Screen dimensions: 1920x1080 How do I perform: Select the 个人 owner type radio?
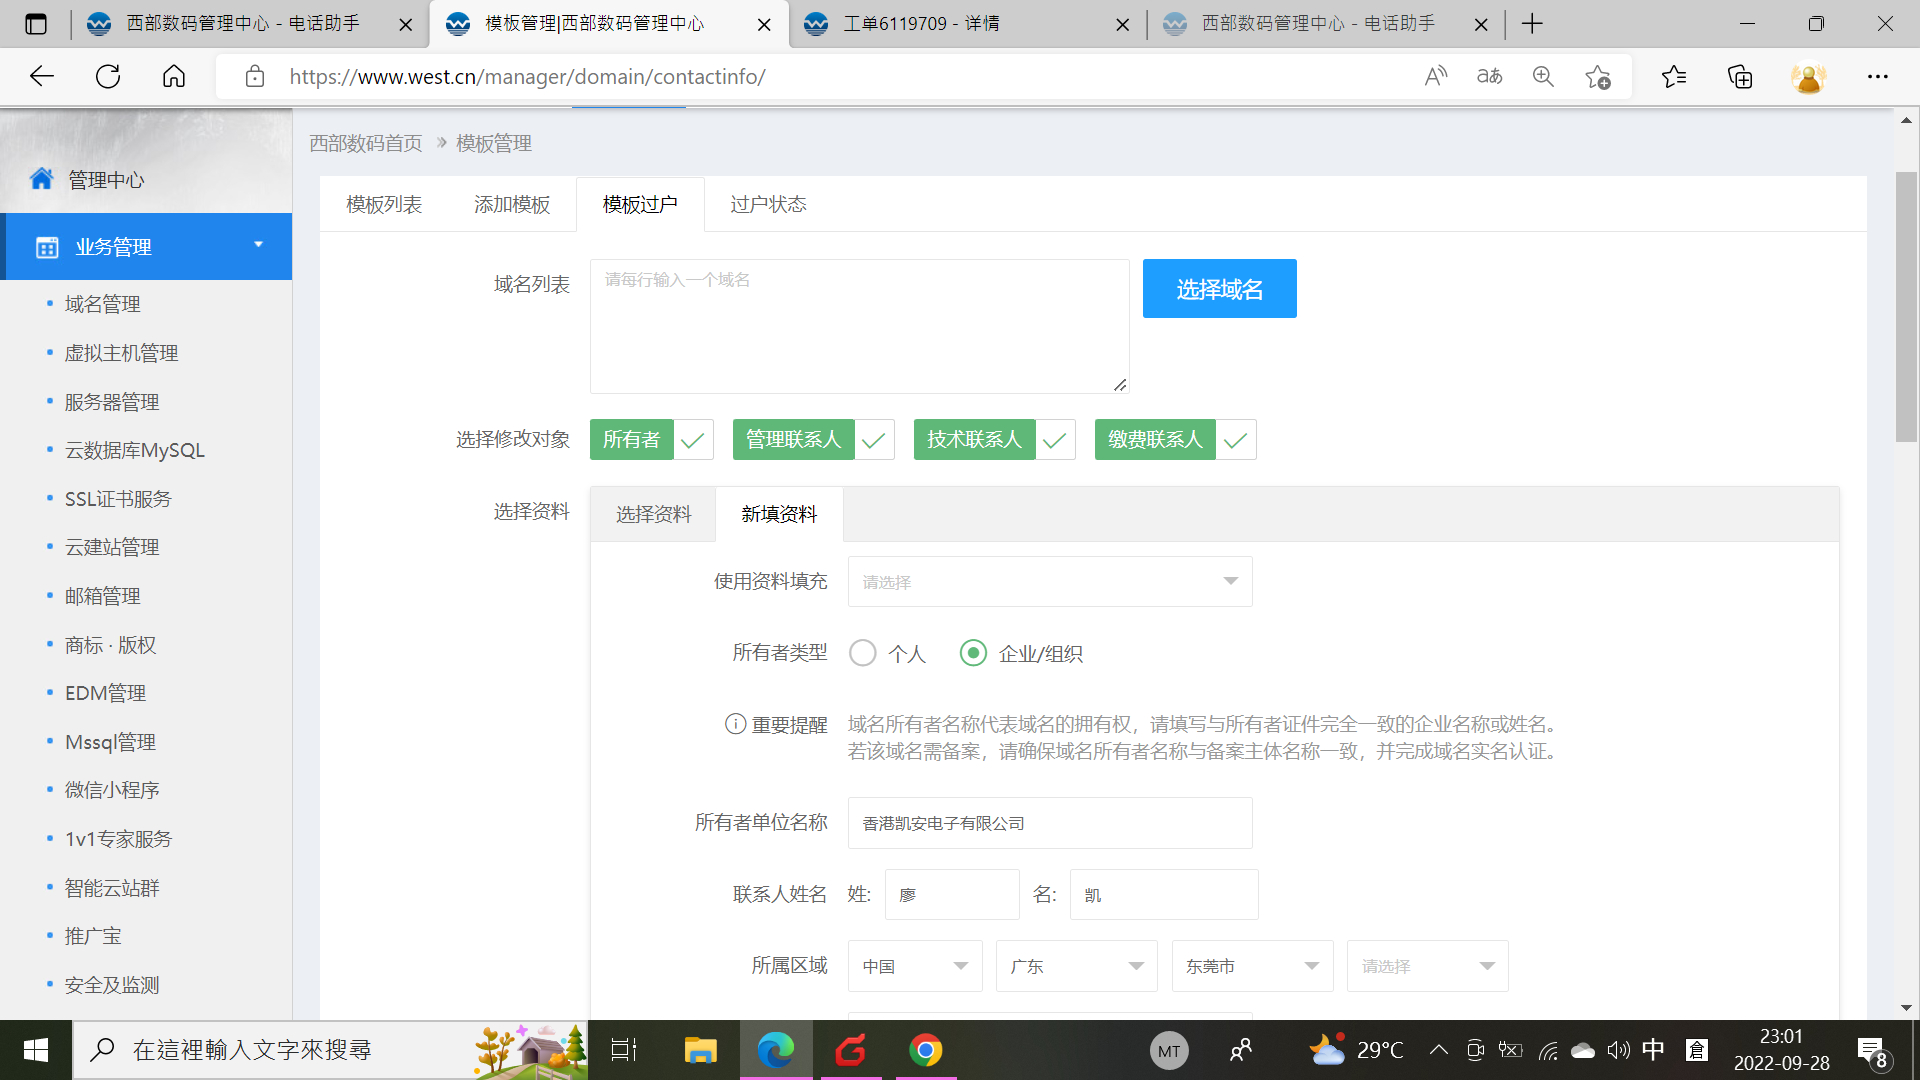[862, 654]
